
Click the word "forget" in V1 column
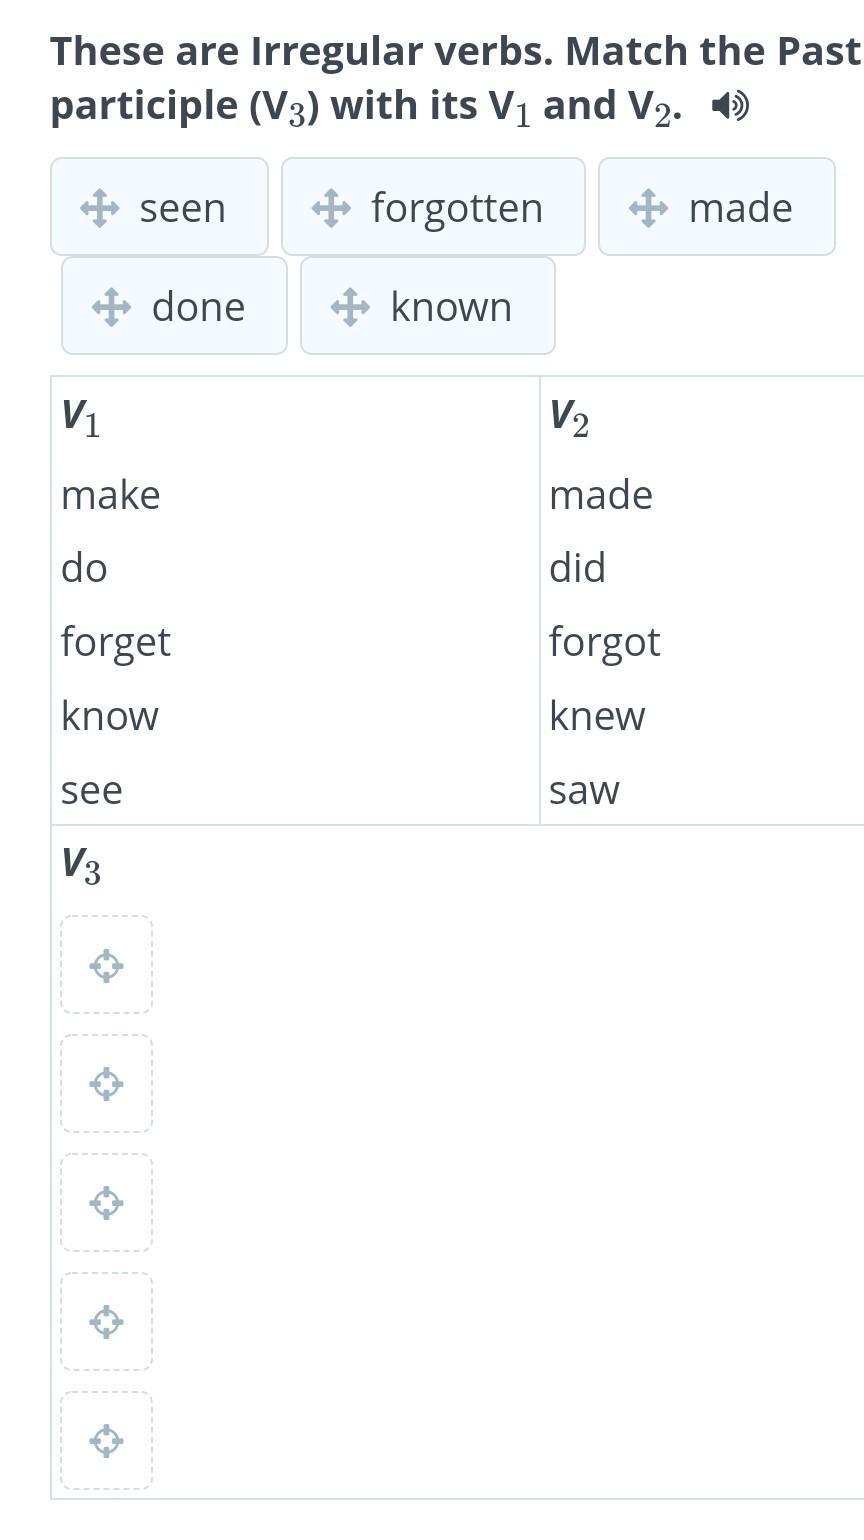click(x=116, y=642)
